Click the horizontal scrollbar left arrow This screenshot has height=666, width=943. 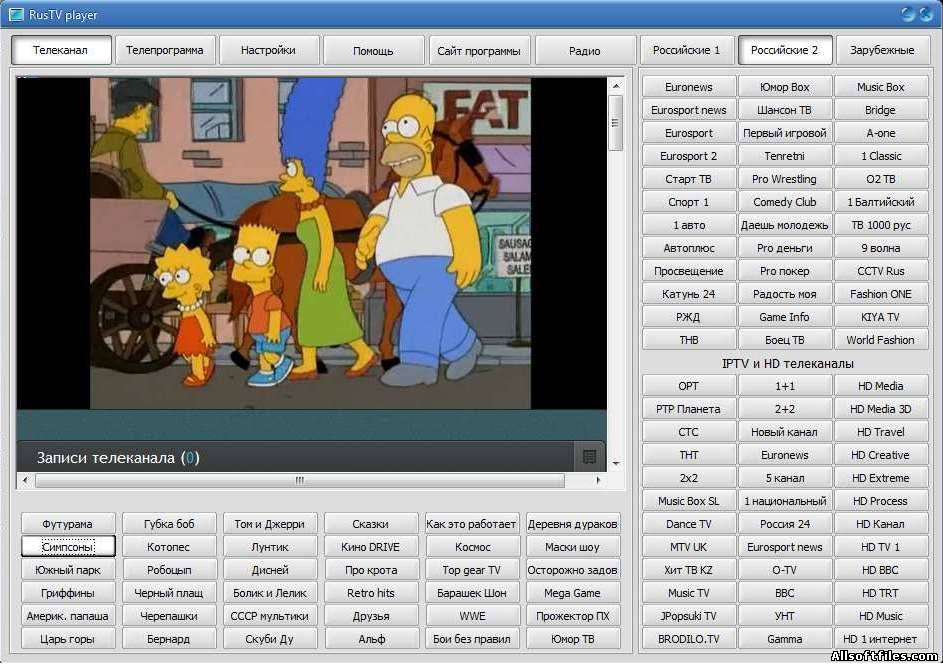25,480
